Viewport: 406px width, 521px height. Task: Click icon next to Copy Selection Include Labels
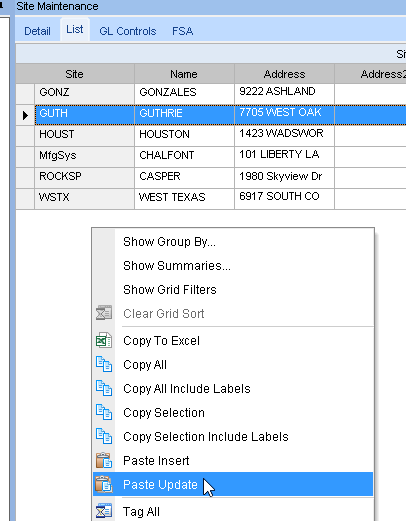point(104,436)
